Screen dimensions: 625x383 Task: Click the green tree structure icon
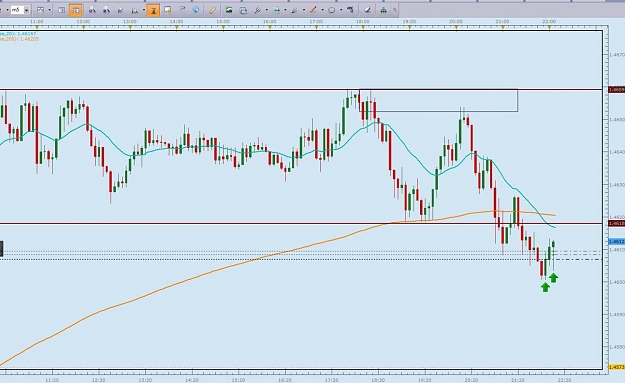[x=383, y=10]
